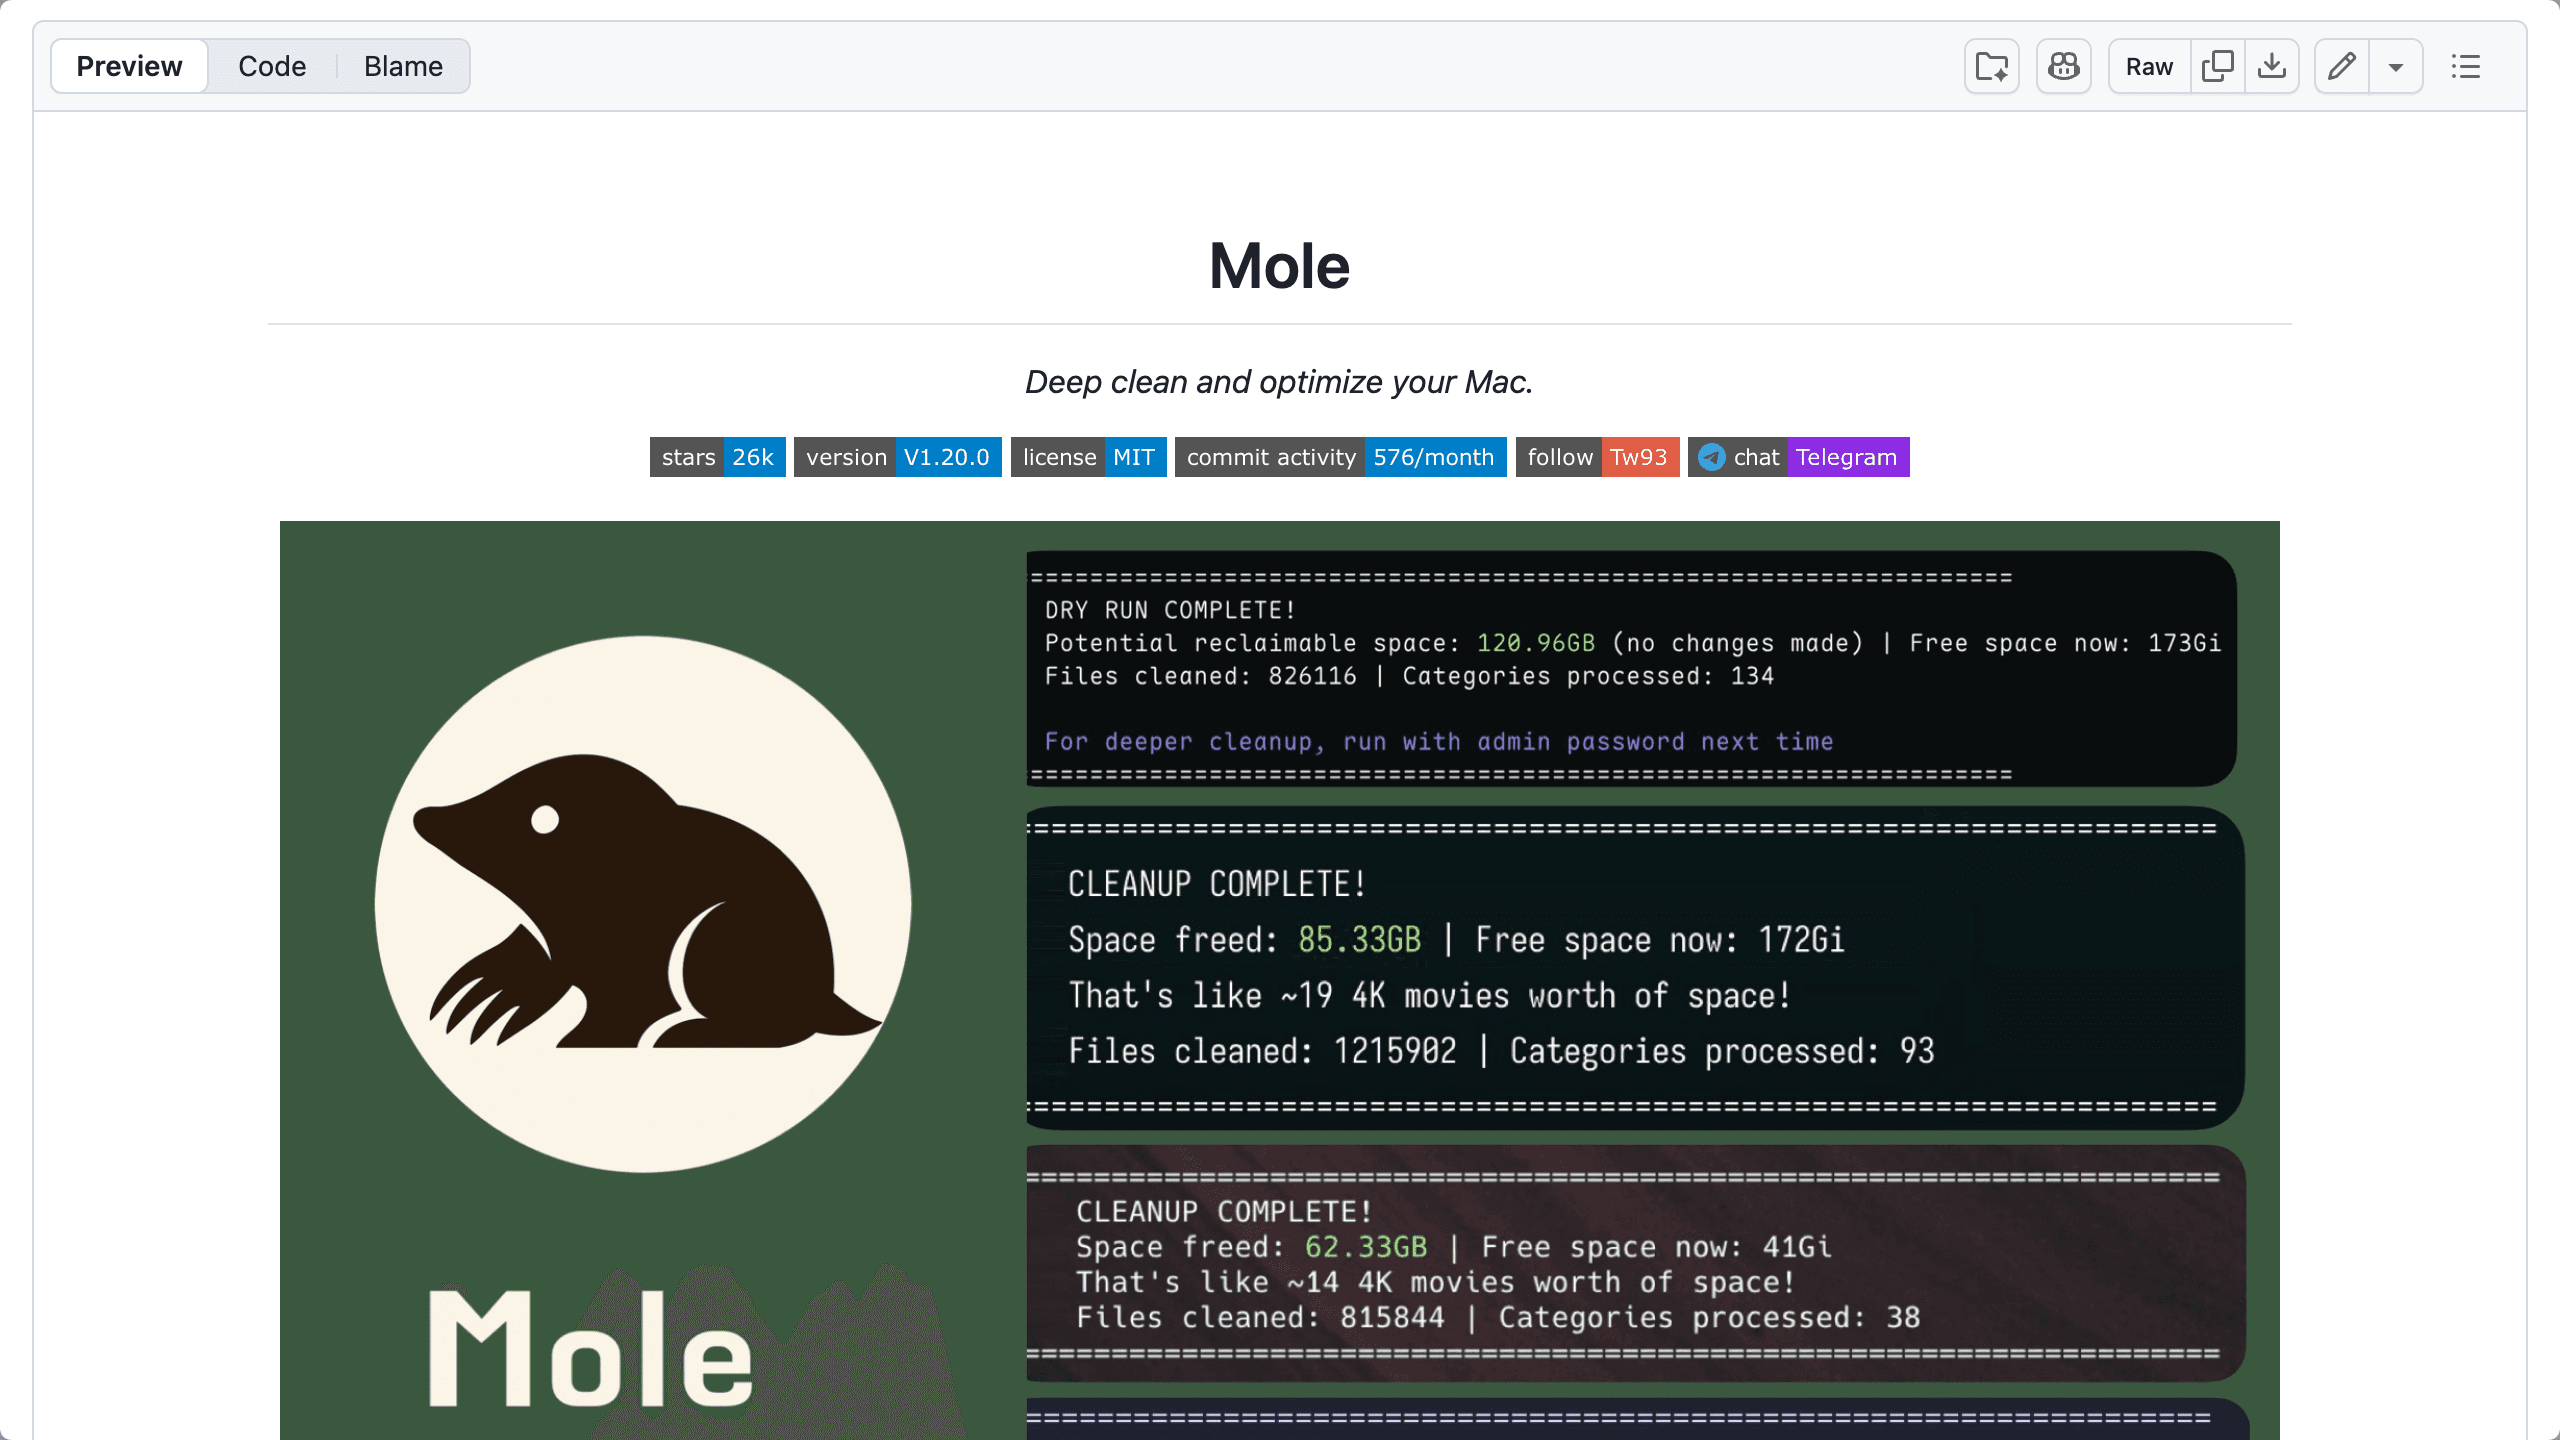Copy the raw file contents
Screen dimensions: 2560x1440
coord(2218,65)
